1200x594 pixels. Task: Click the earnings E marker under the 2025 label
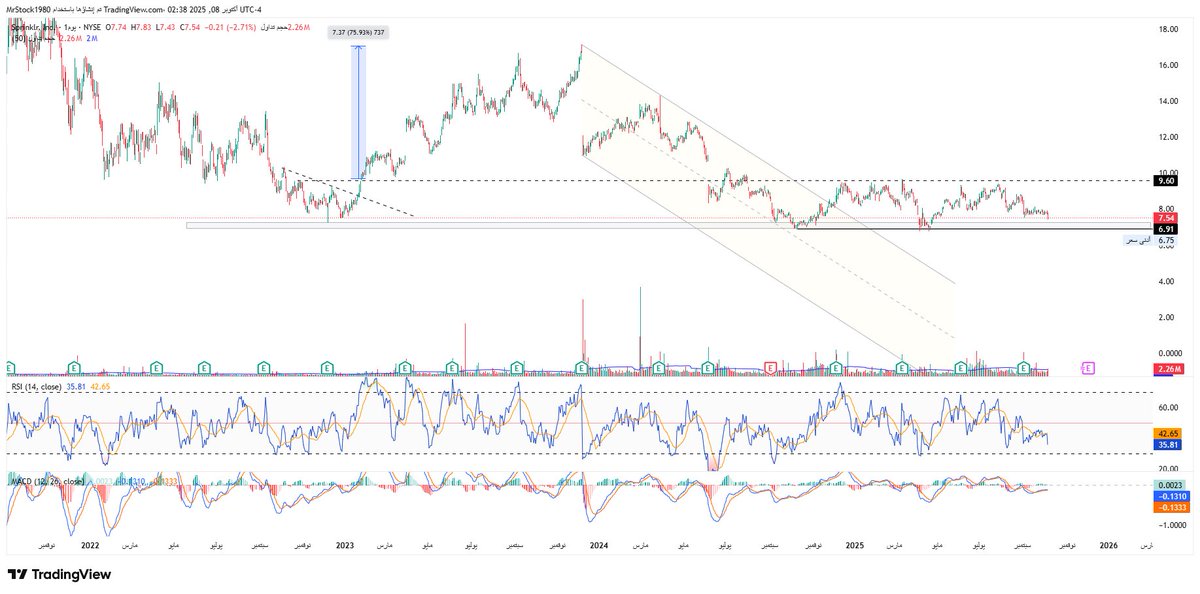(x=835, y=368)
